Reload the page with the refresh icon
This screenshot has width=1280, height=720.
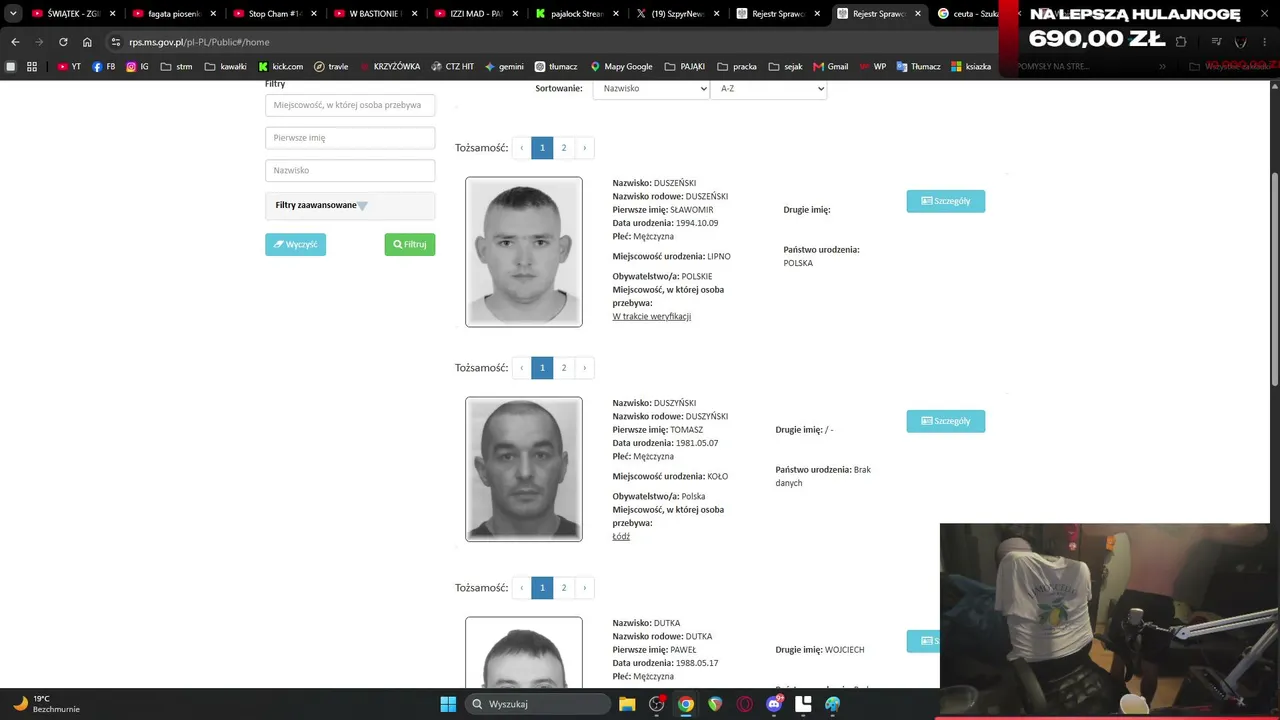pos(63,42)
